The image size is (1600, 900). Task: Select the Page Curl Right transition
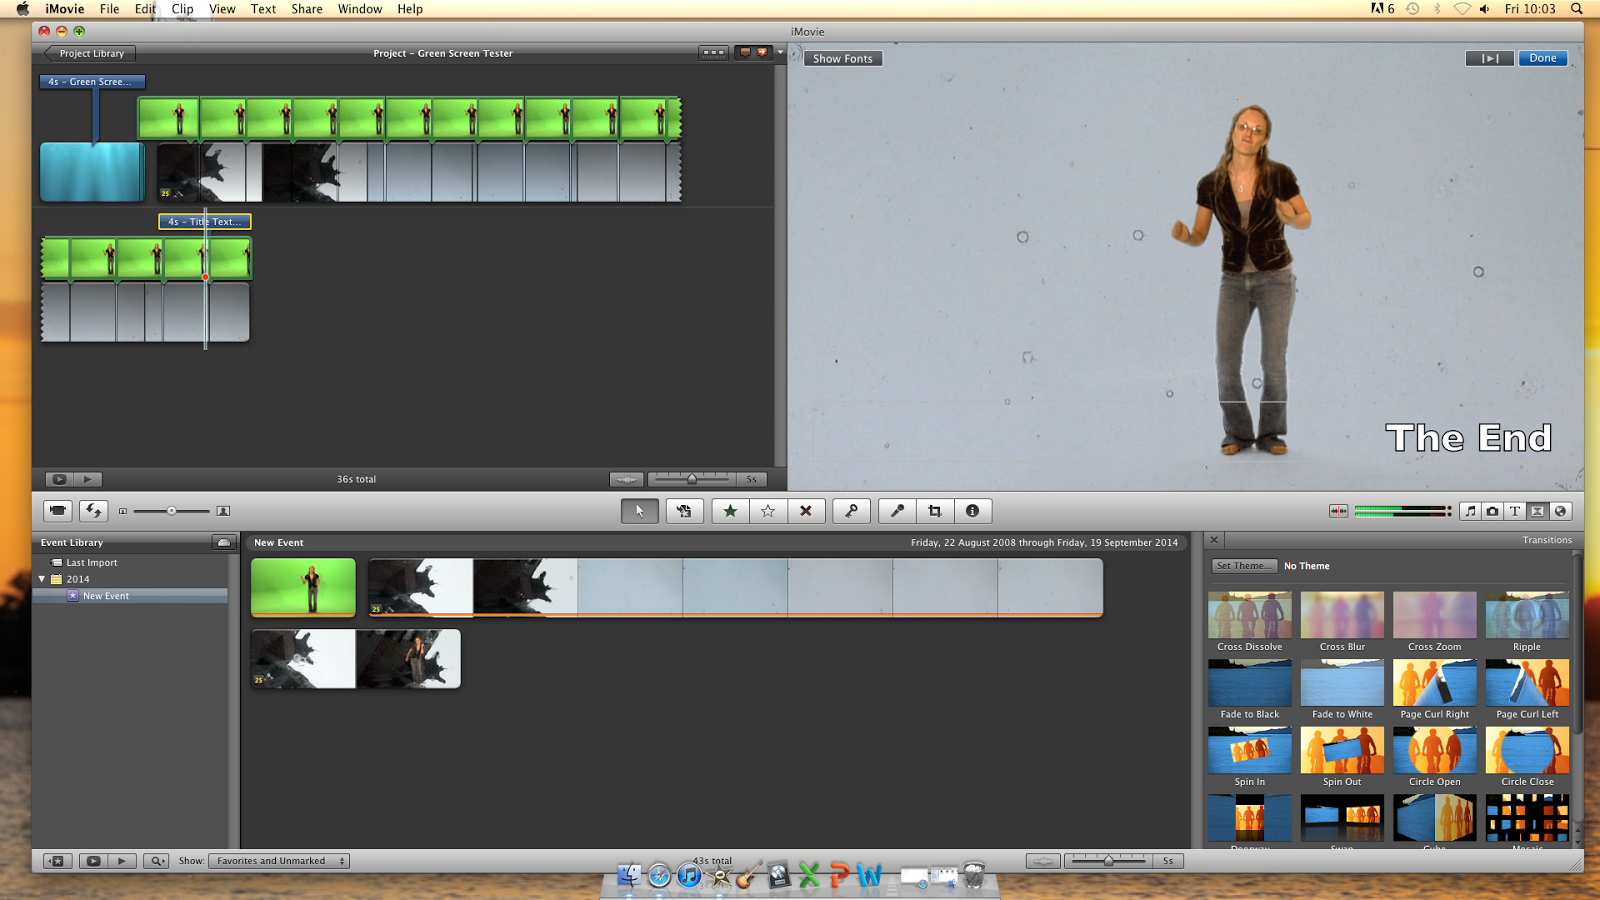point(1435,690)
